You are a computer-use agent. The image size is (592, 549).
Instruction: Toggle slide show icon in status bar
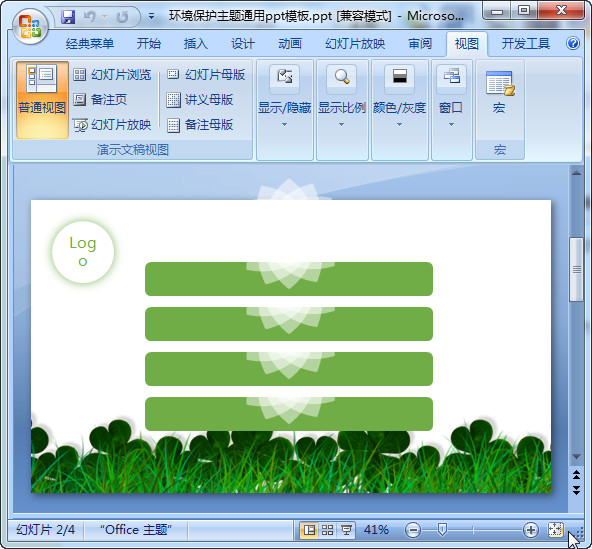point(346,530)
